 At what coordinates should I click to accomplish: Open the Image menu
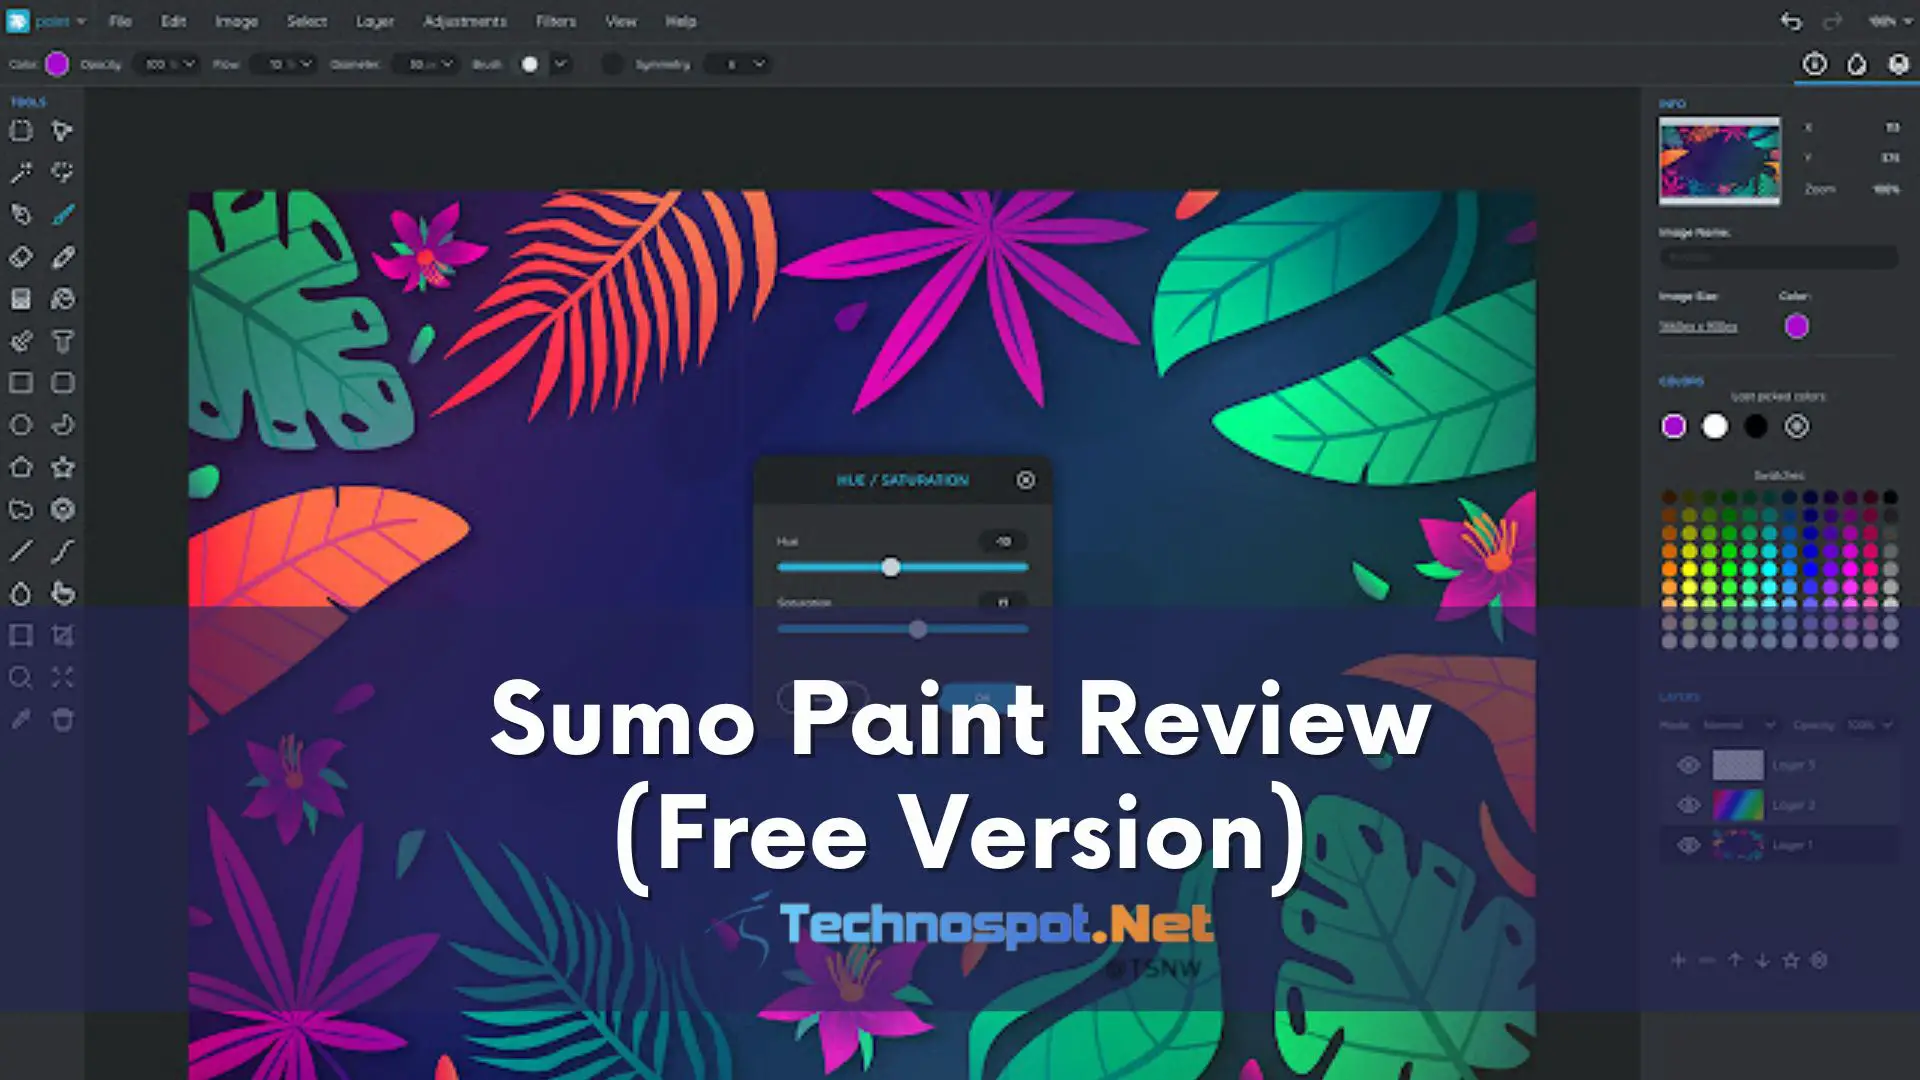pos(236,21)
